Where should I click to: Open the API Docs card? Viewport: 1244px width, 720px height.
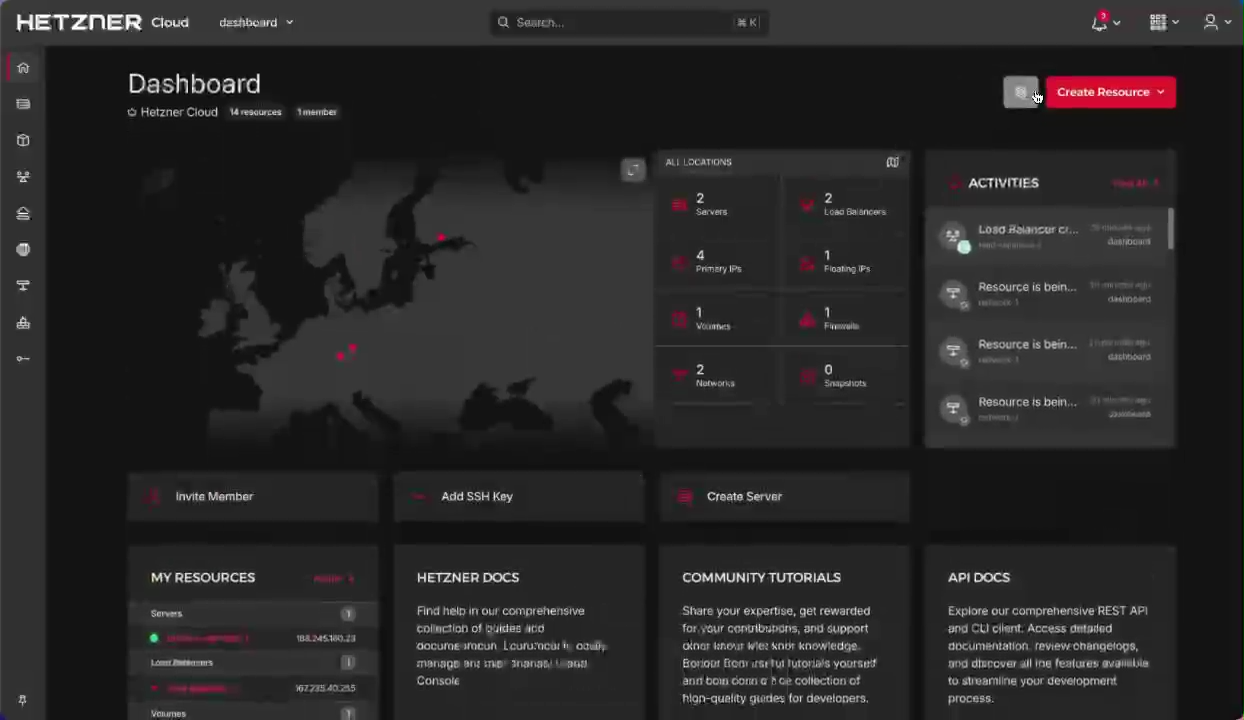1050,632
